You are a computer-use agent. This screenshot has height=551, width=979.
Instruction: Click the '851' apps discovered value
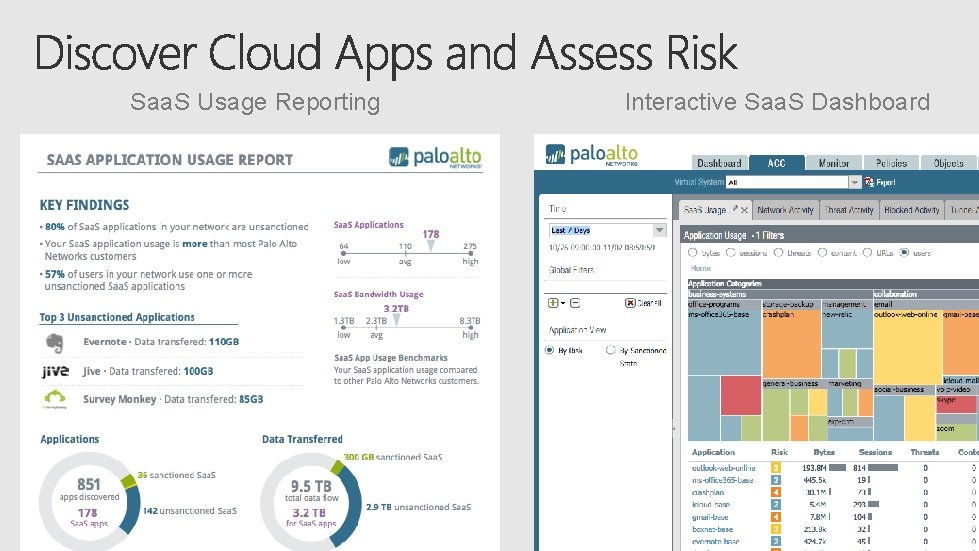pos(89,484)
